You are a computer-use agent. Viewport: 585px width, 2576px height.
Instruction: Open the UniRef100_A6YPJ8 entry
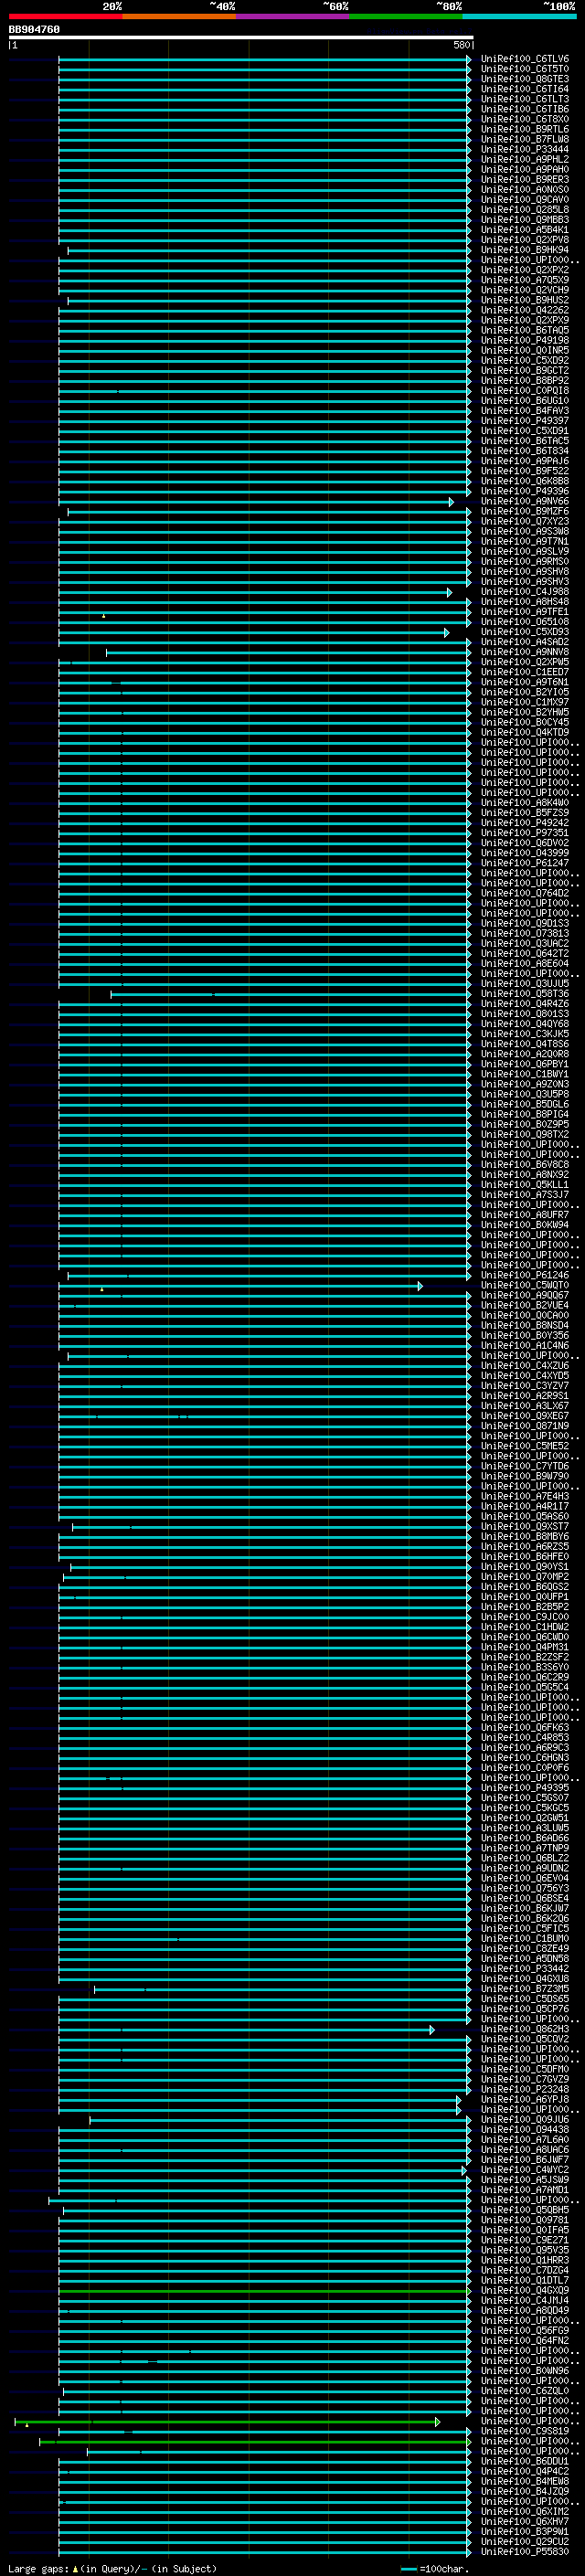(524, 2101)
